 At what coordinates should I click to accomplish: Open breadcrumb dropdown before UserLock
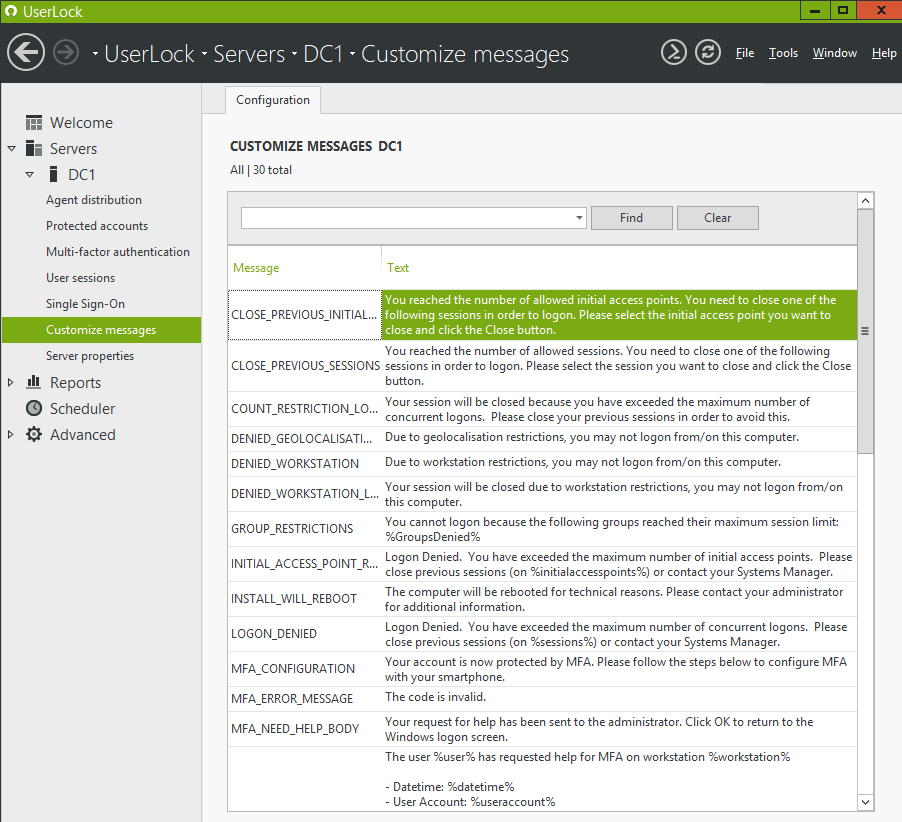[x=95, y=53]
